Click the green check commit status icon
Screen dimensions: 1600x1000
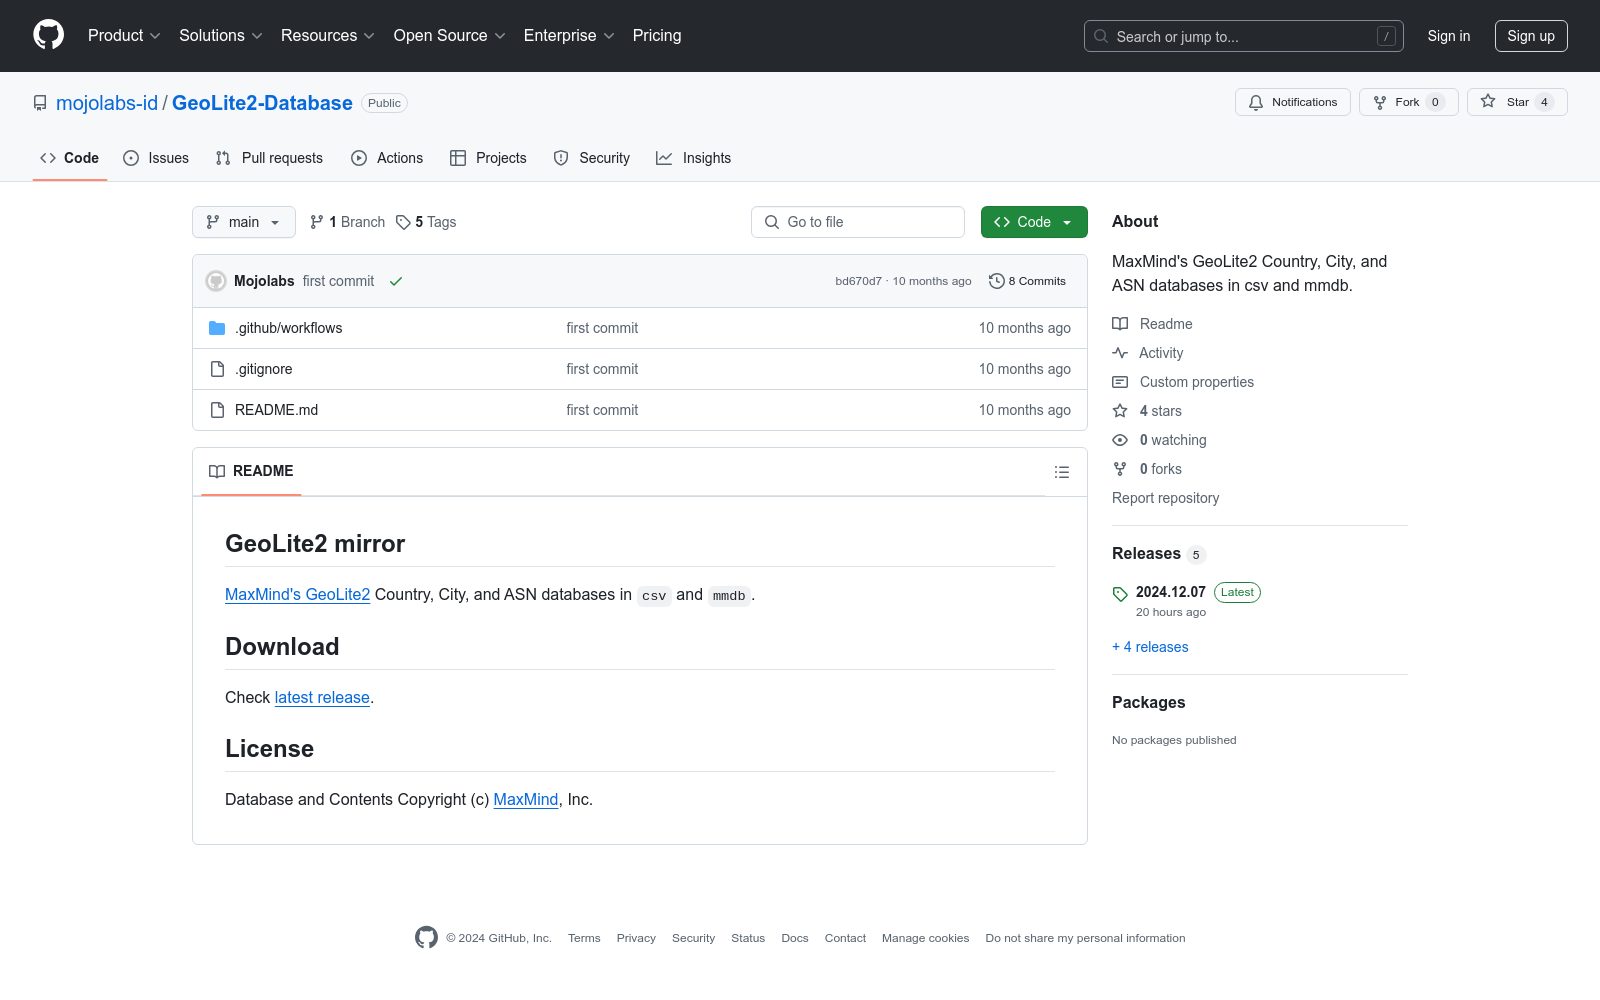pos(396,282)
